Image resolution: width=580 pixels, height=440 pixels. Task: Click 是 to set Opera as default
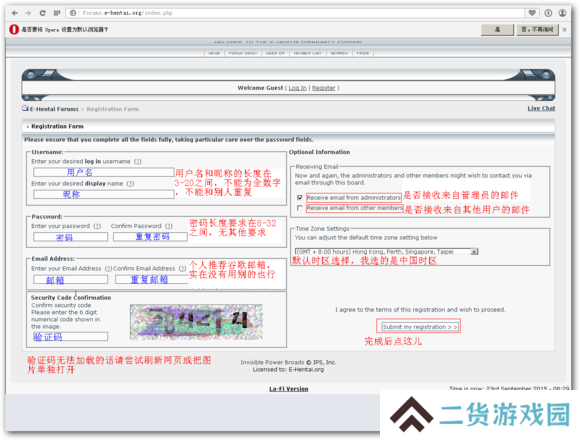(497, 30)
